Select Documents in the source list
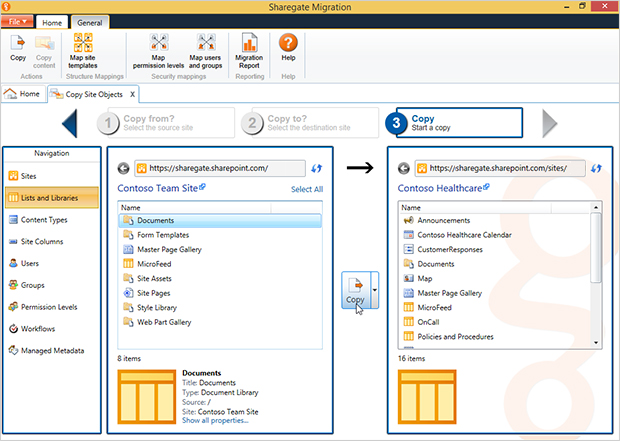The width and height of the screenshot is (620, 441). (x=220, y=220)
